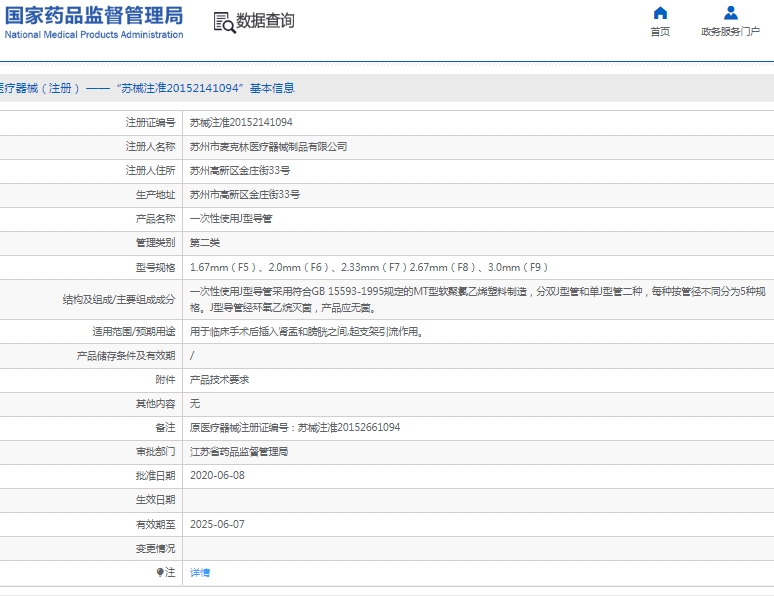
Task: Open the 详情 link
Action: tap(200, 572)
